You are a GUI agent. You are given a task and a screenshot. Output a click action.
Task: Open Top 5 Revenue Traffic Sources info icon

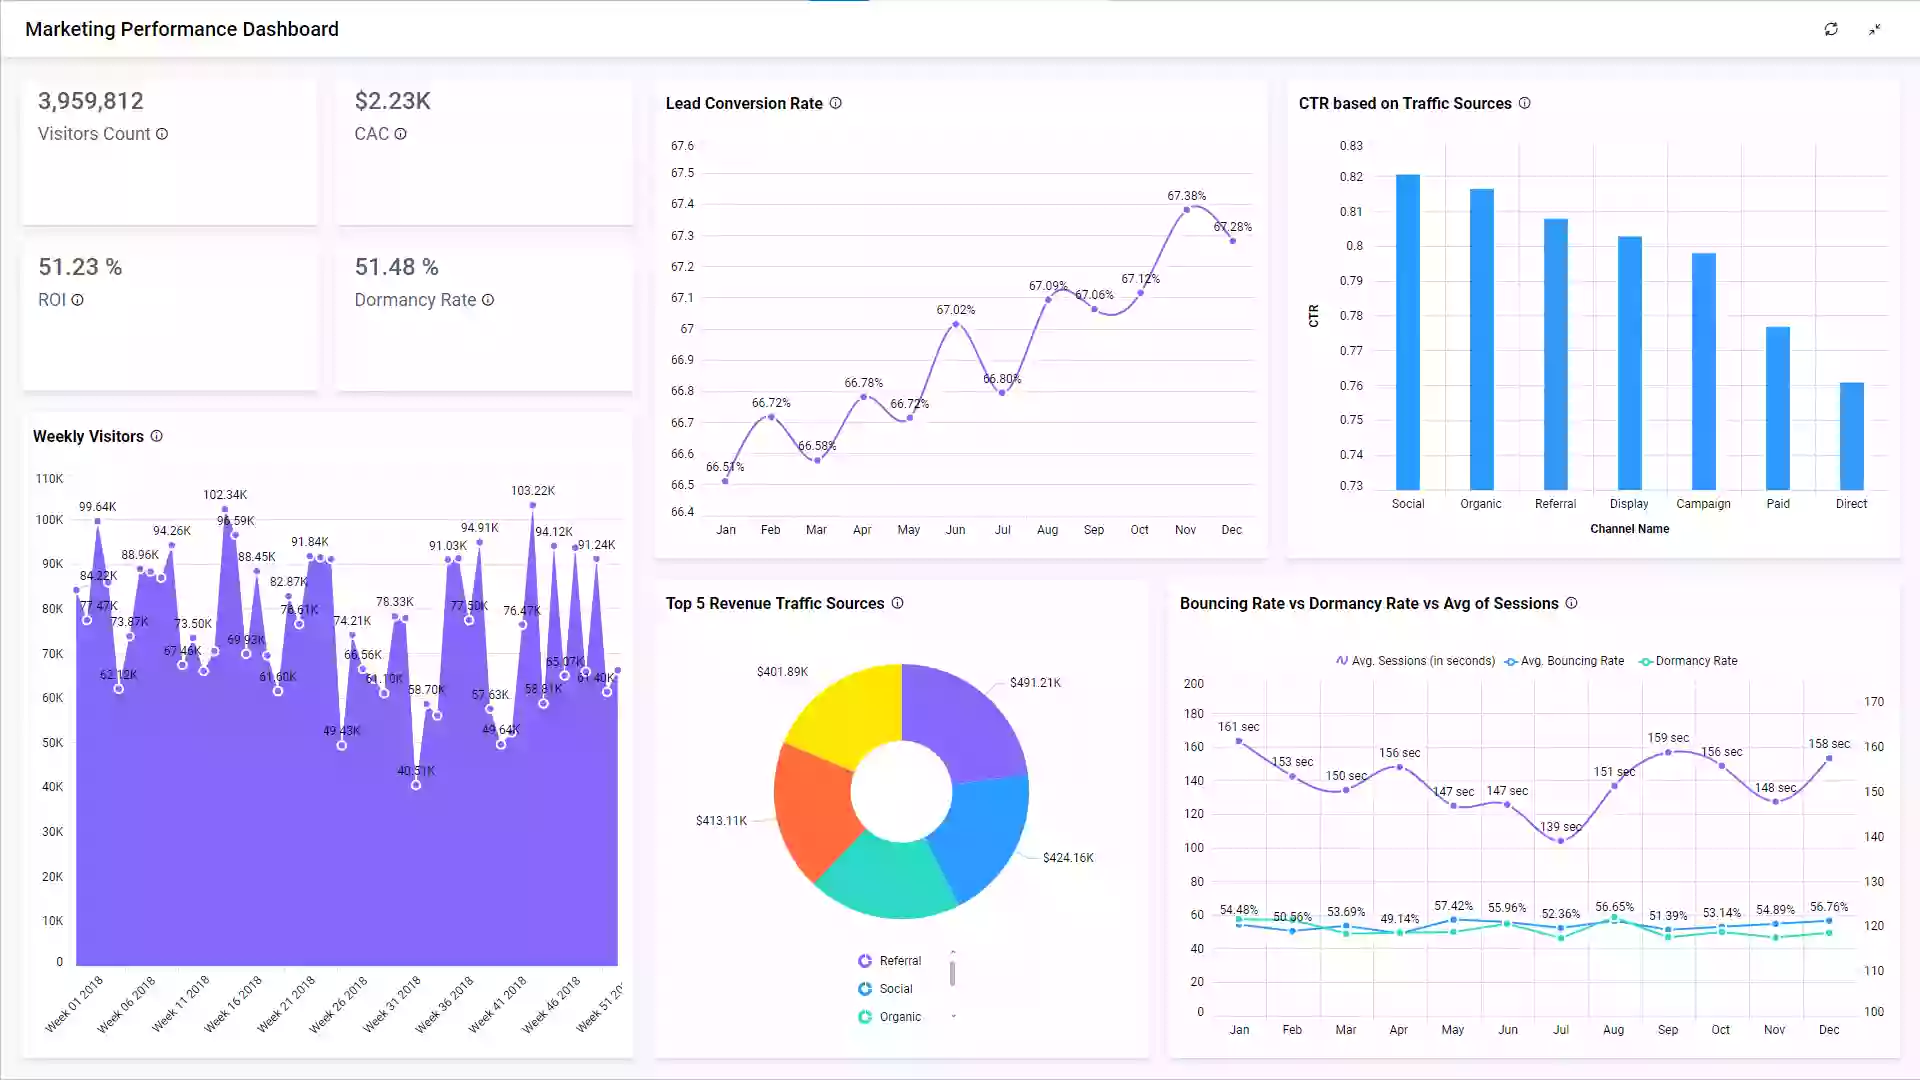click(897, 603)
